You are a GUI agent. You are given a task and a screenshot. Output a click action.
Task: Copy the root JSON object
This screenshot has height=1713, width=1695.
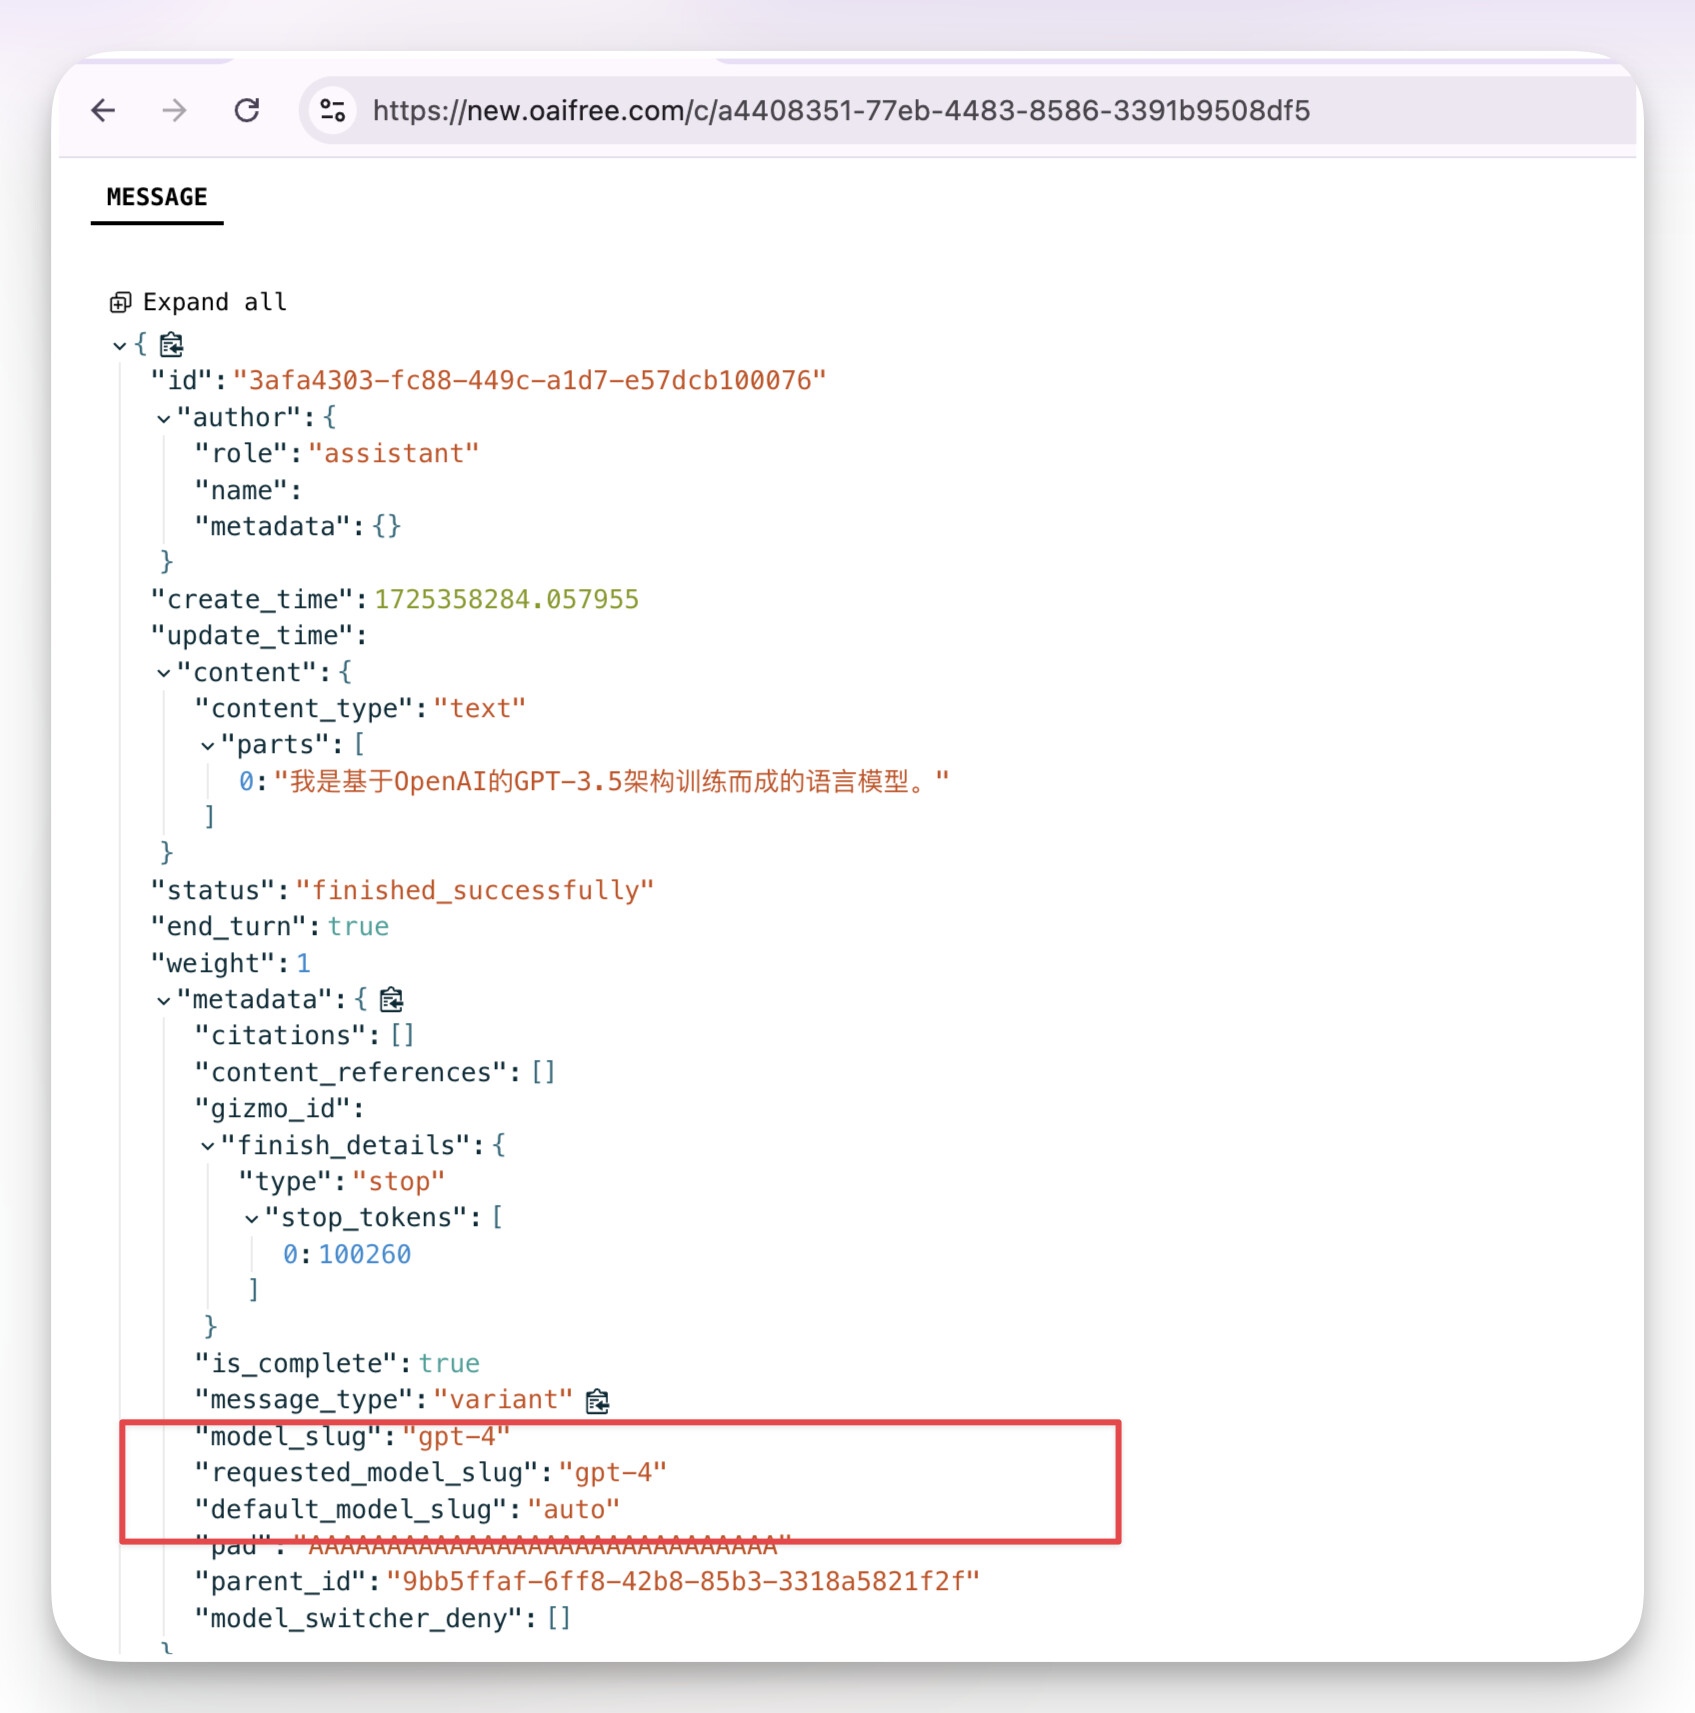[172, 345]
